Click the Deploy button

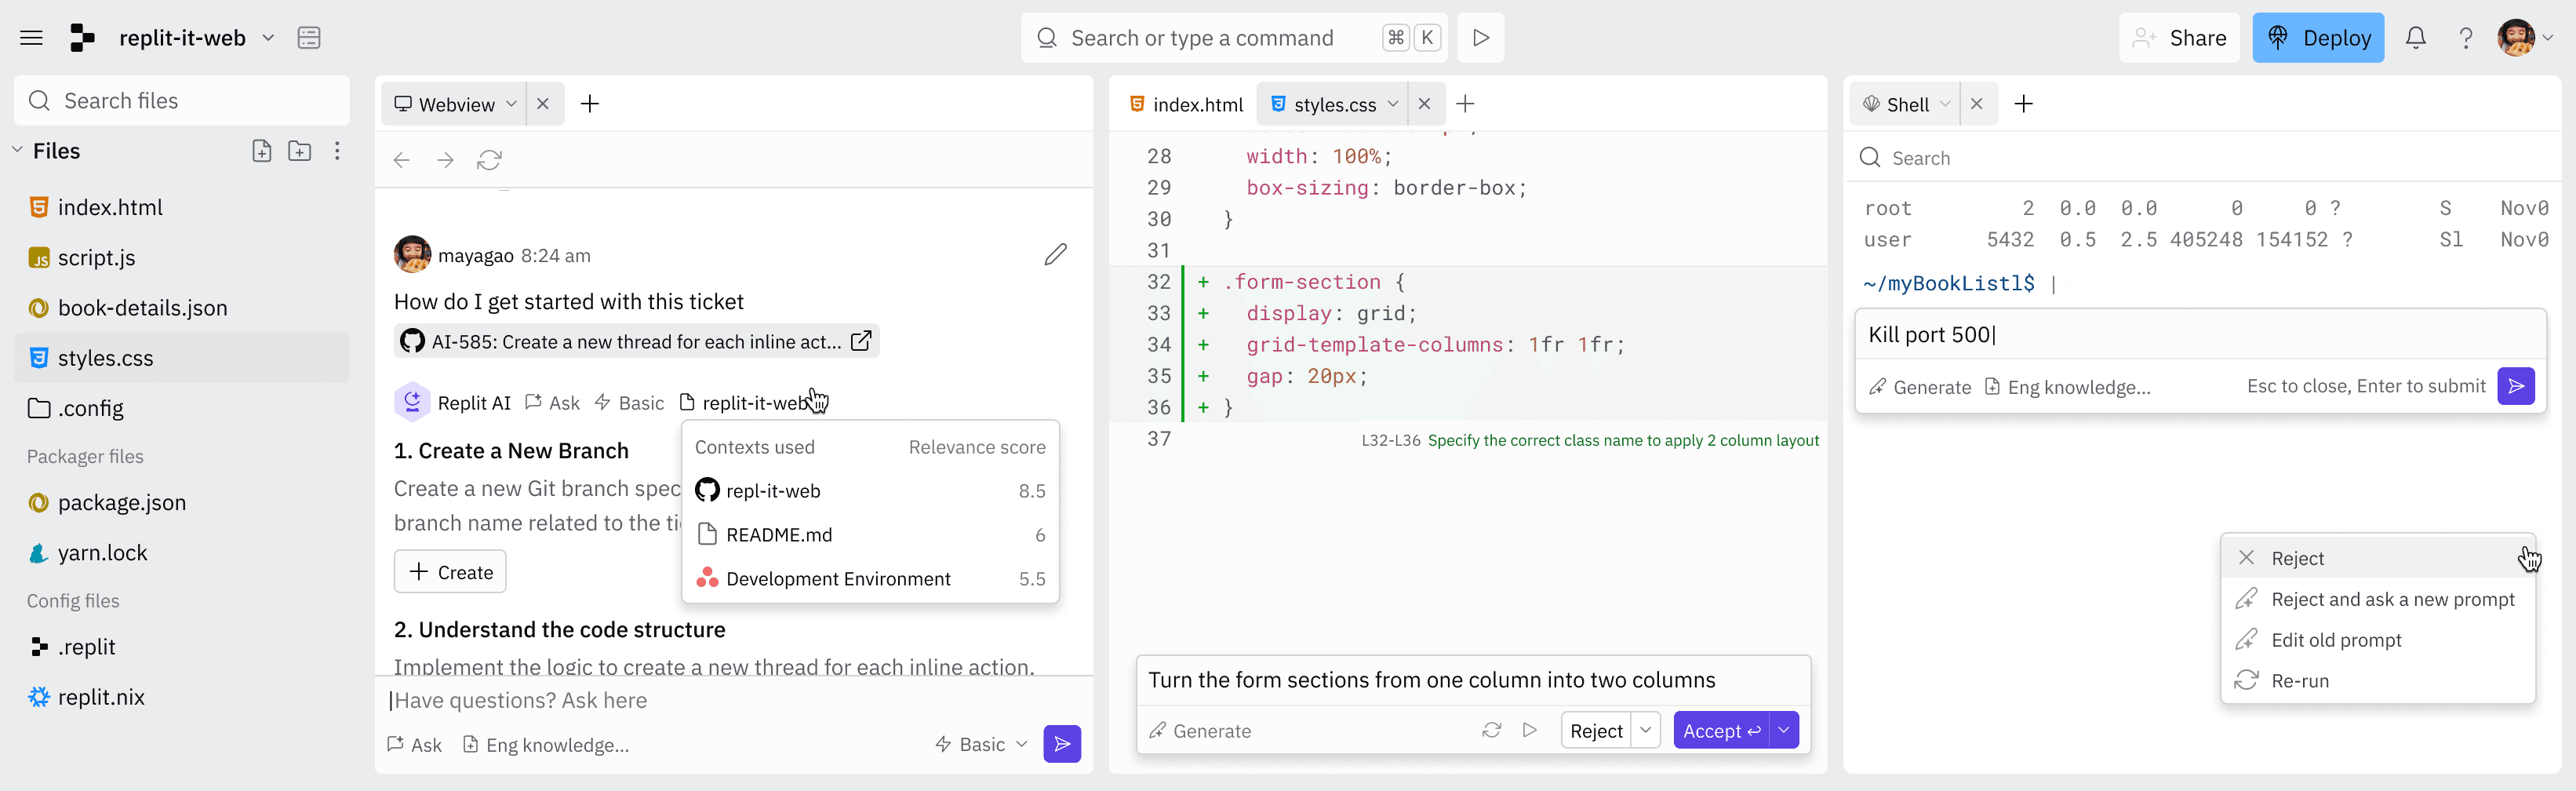point(2317,38)
